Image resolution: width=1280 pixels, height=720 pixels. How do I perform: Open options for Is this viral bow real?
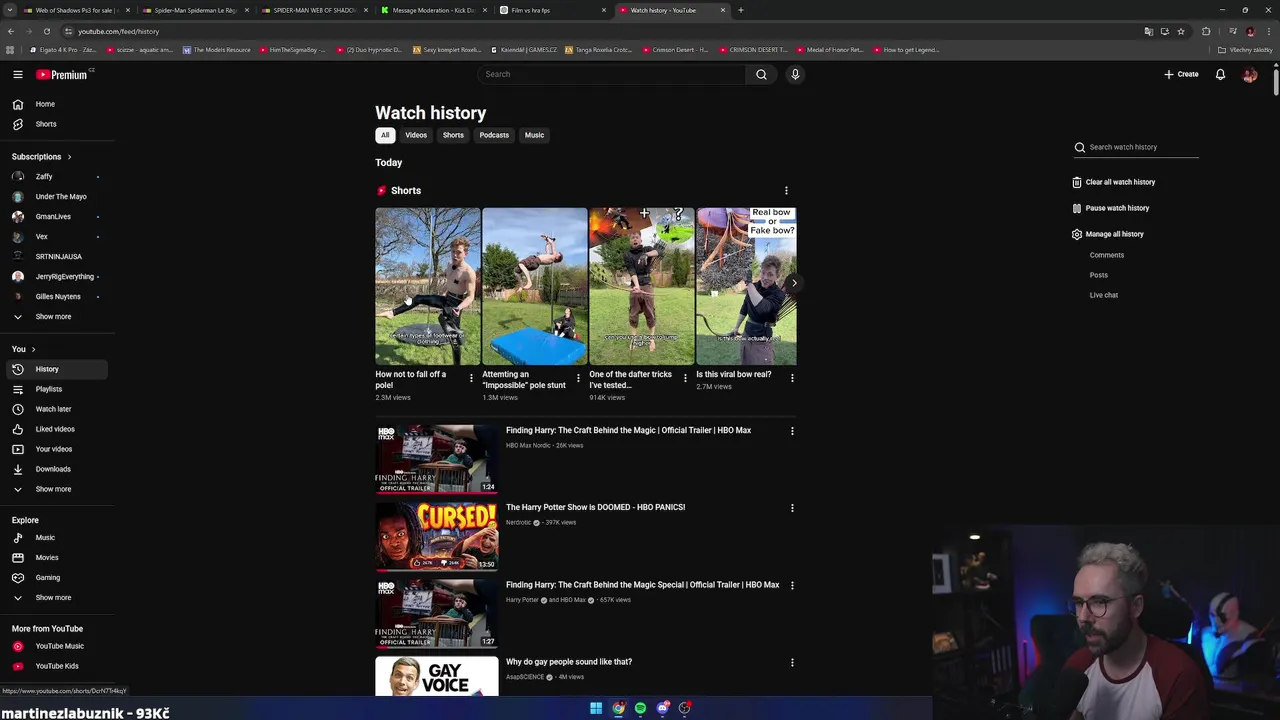(x=792, y=378)
